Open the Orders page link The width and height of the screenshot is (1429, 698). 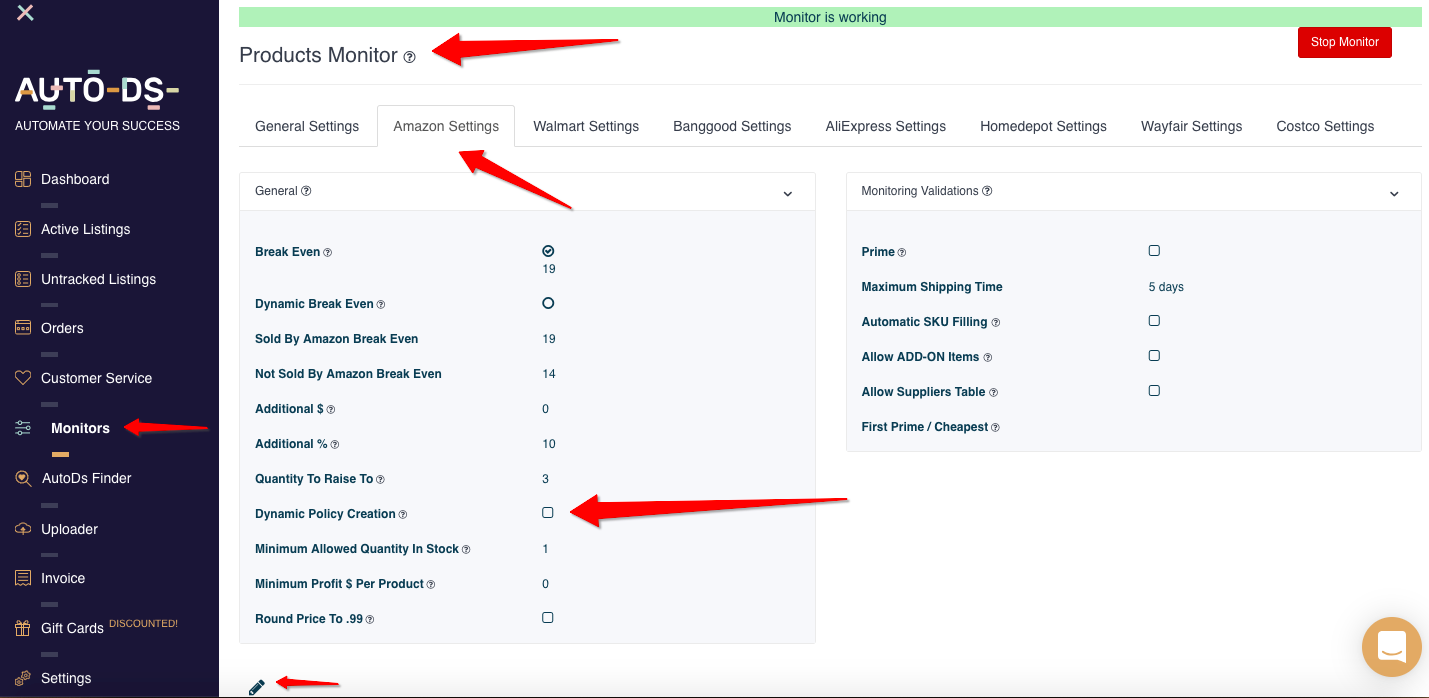62,328
